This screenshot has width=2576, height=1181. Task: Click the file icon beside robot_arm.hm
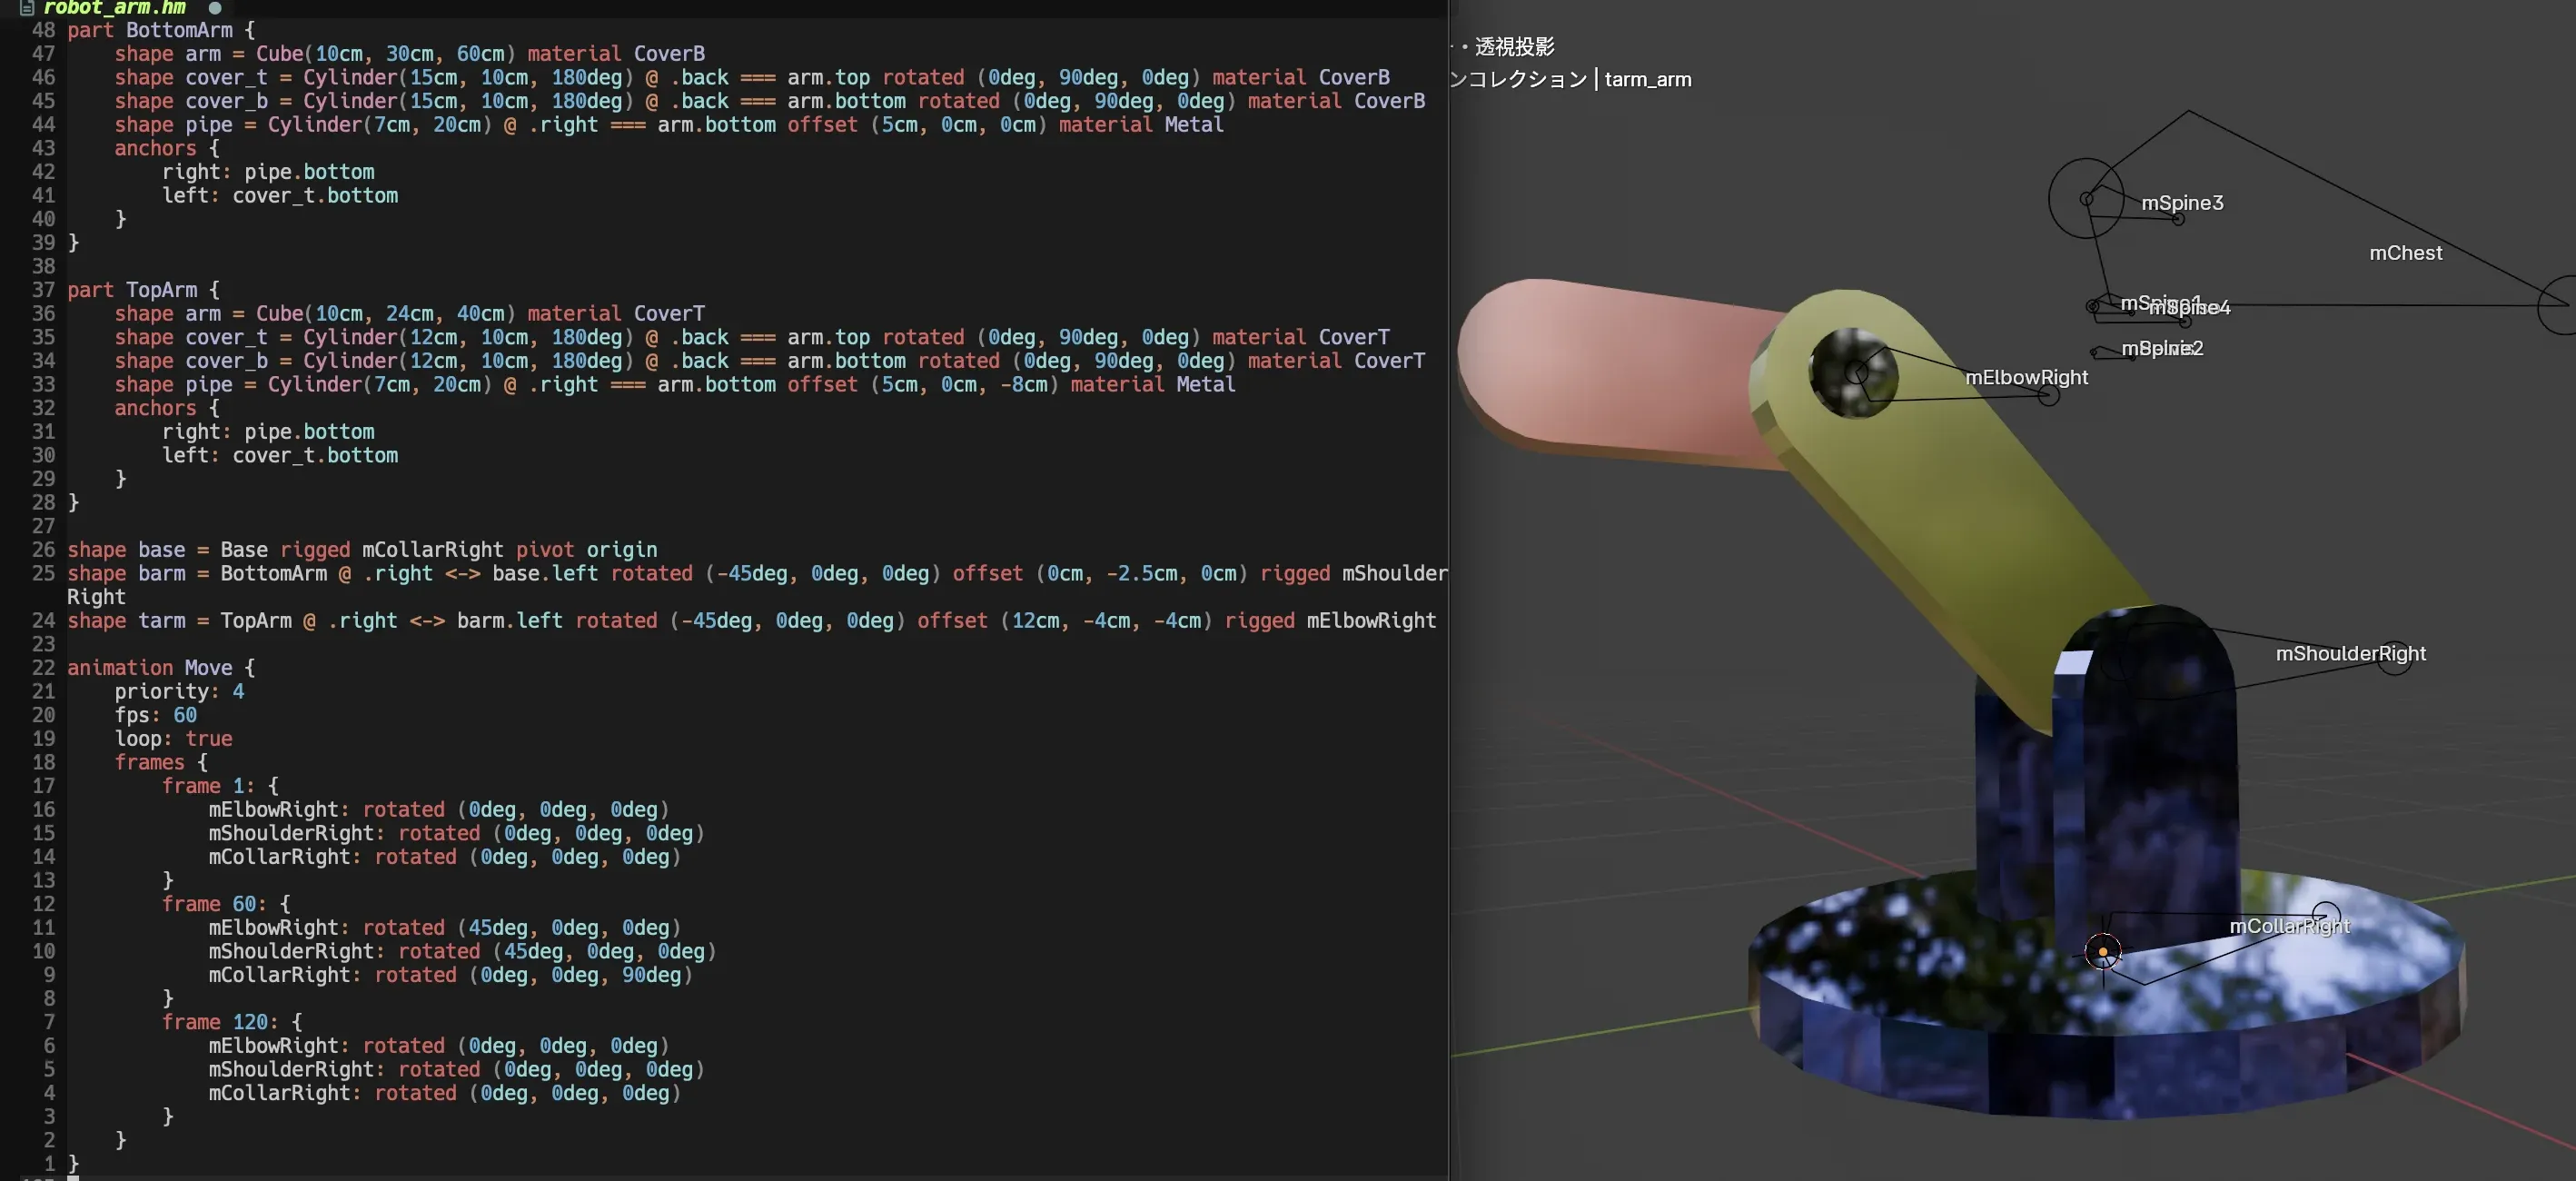click(27, 8)
